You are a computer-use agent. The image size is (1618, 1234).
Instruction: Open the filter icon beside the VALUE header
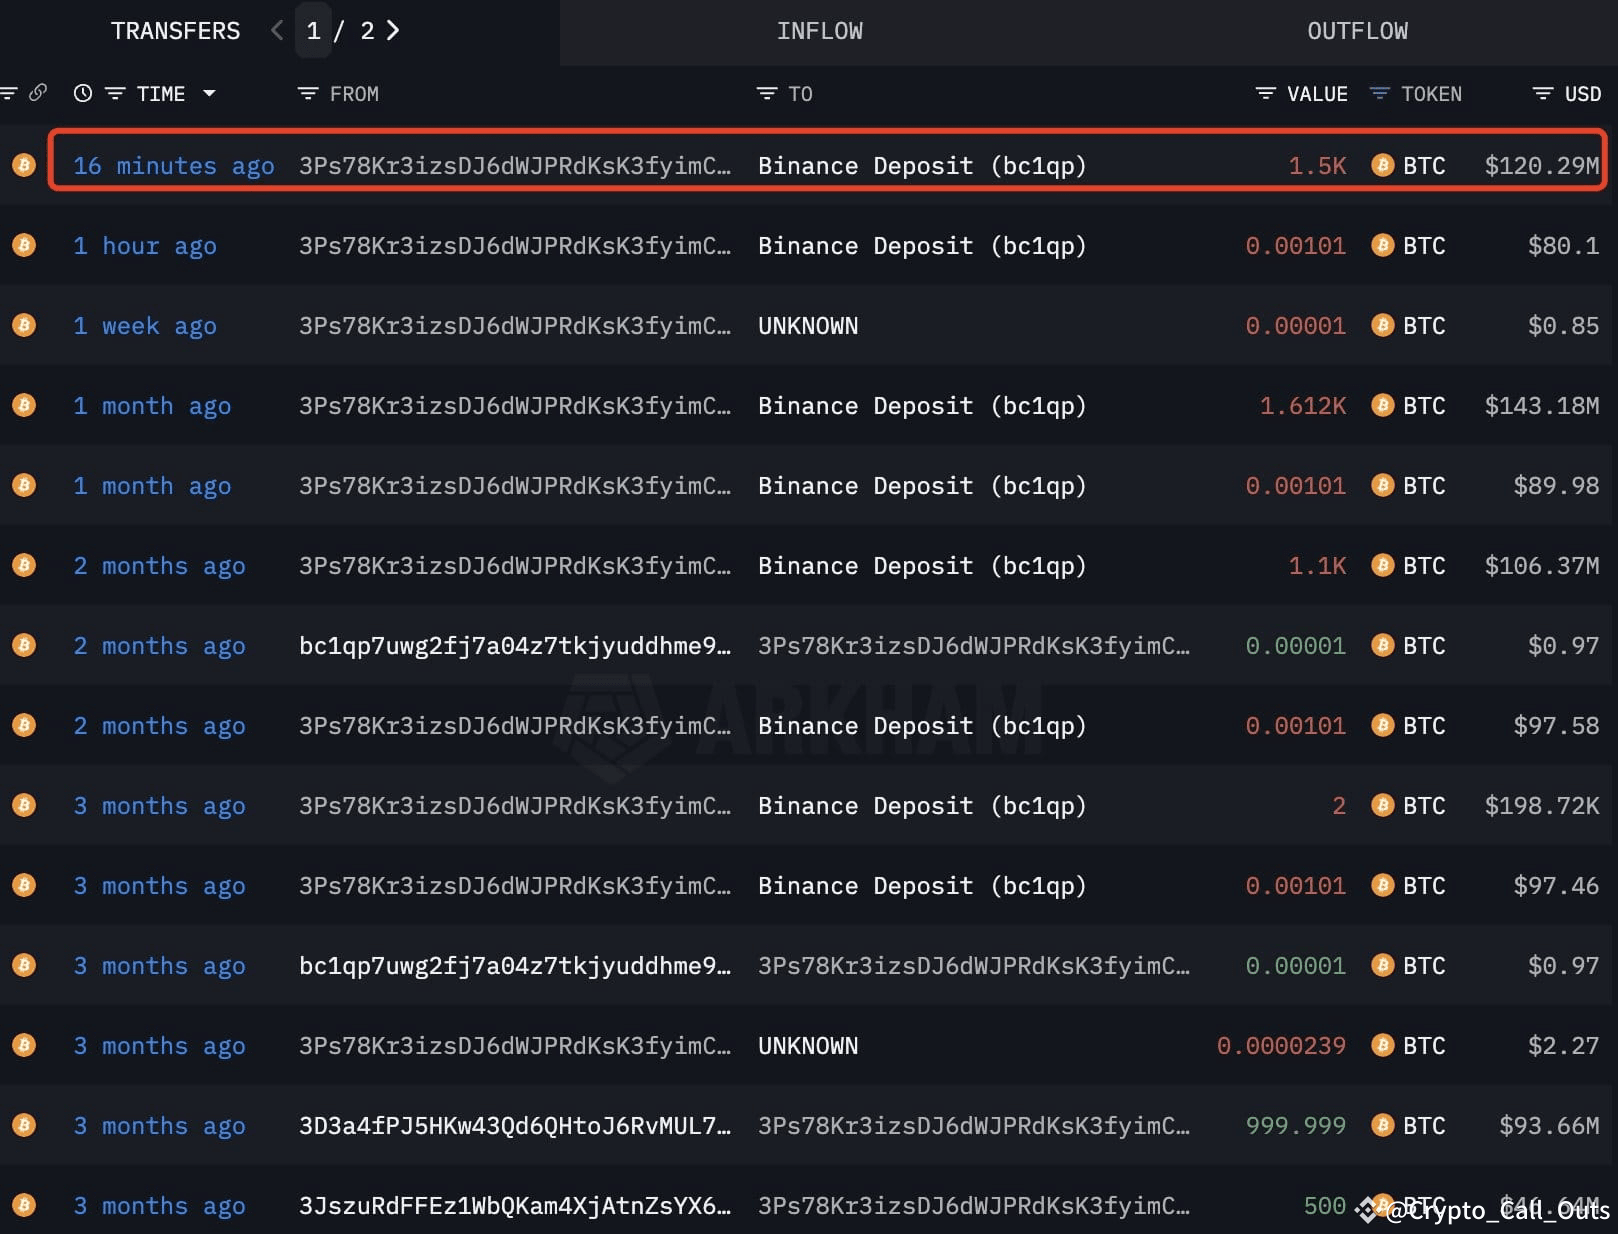[x=1265, y=94]
